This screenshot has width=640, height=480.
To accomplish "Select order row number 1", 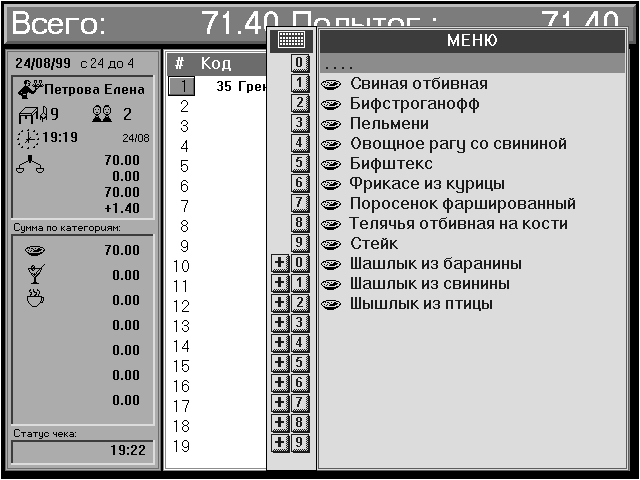I will point(182,86).
